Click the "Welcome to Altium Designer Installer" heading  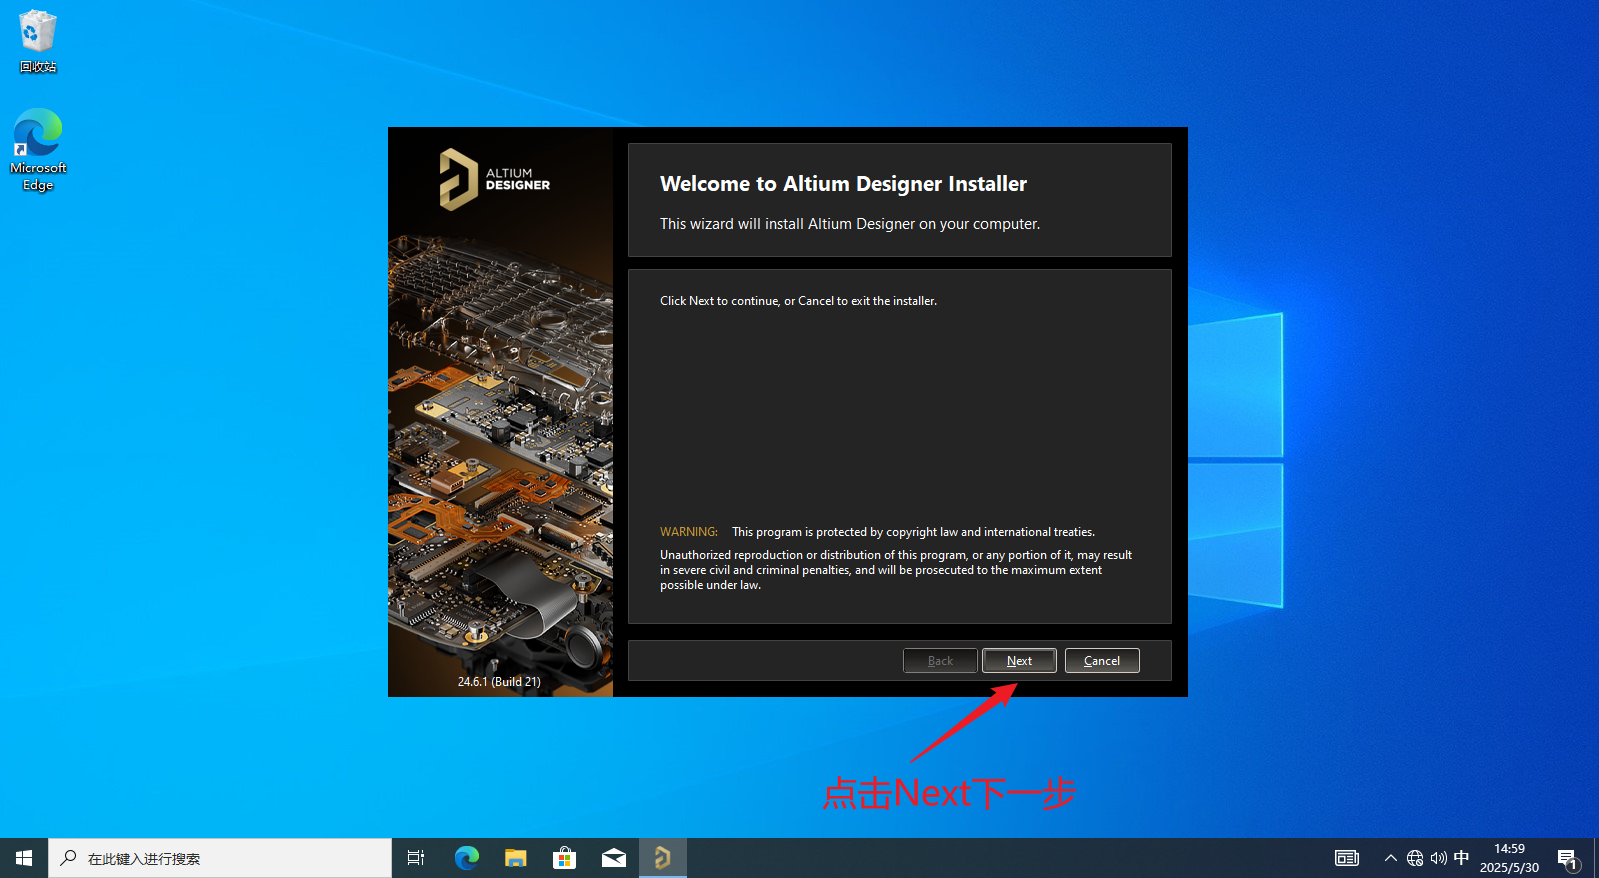[843, 184]
